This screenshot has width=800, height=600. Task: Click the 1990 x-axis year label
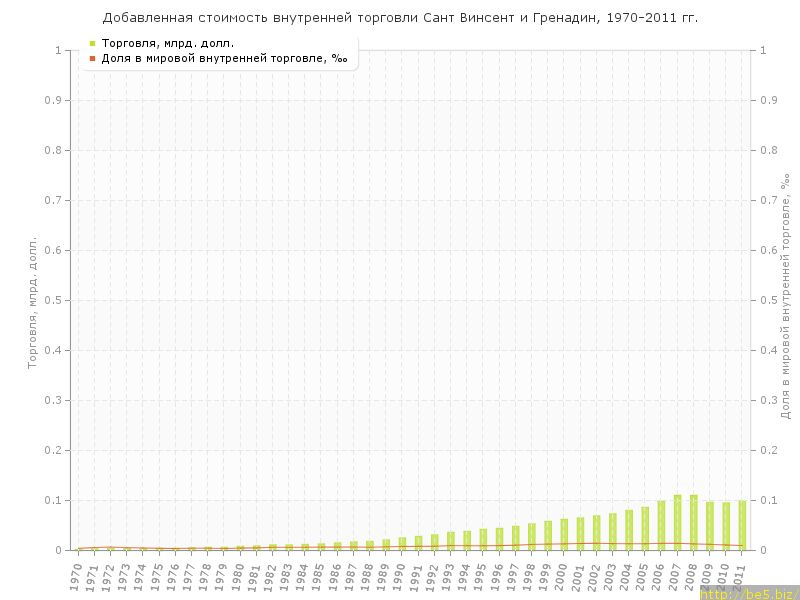point(399,576)
